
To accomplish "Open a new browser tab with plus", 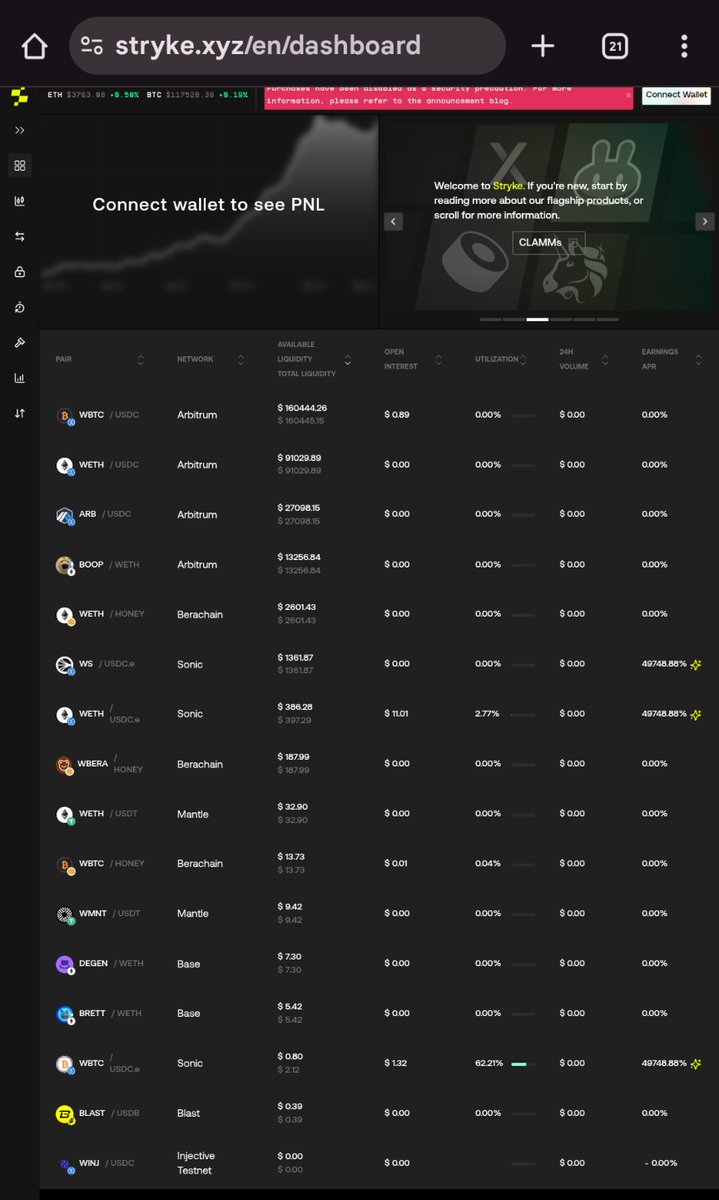I will 542,45.
